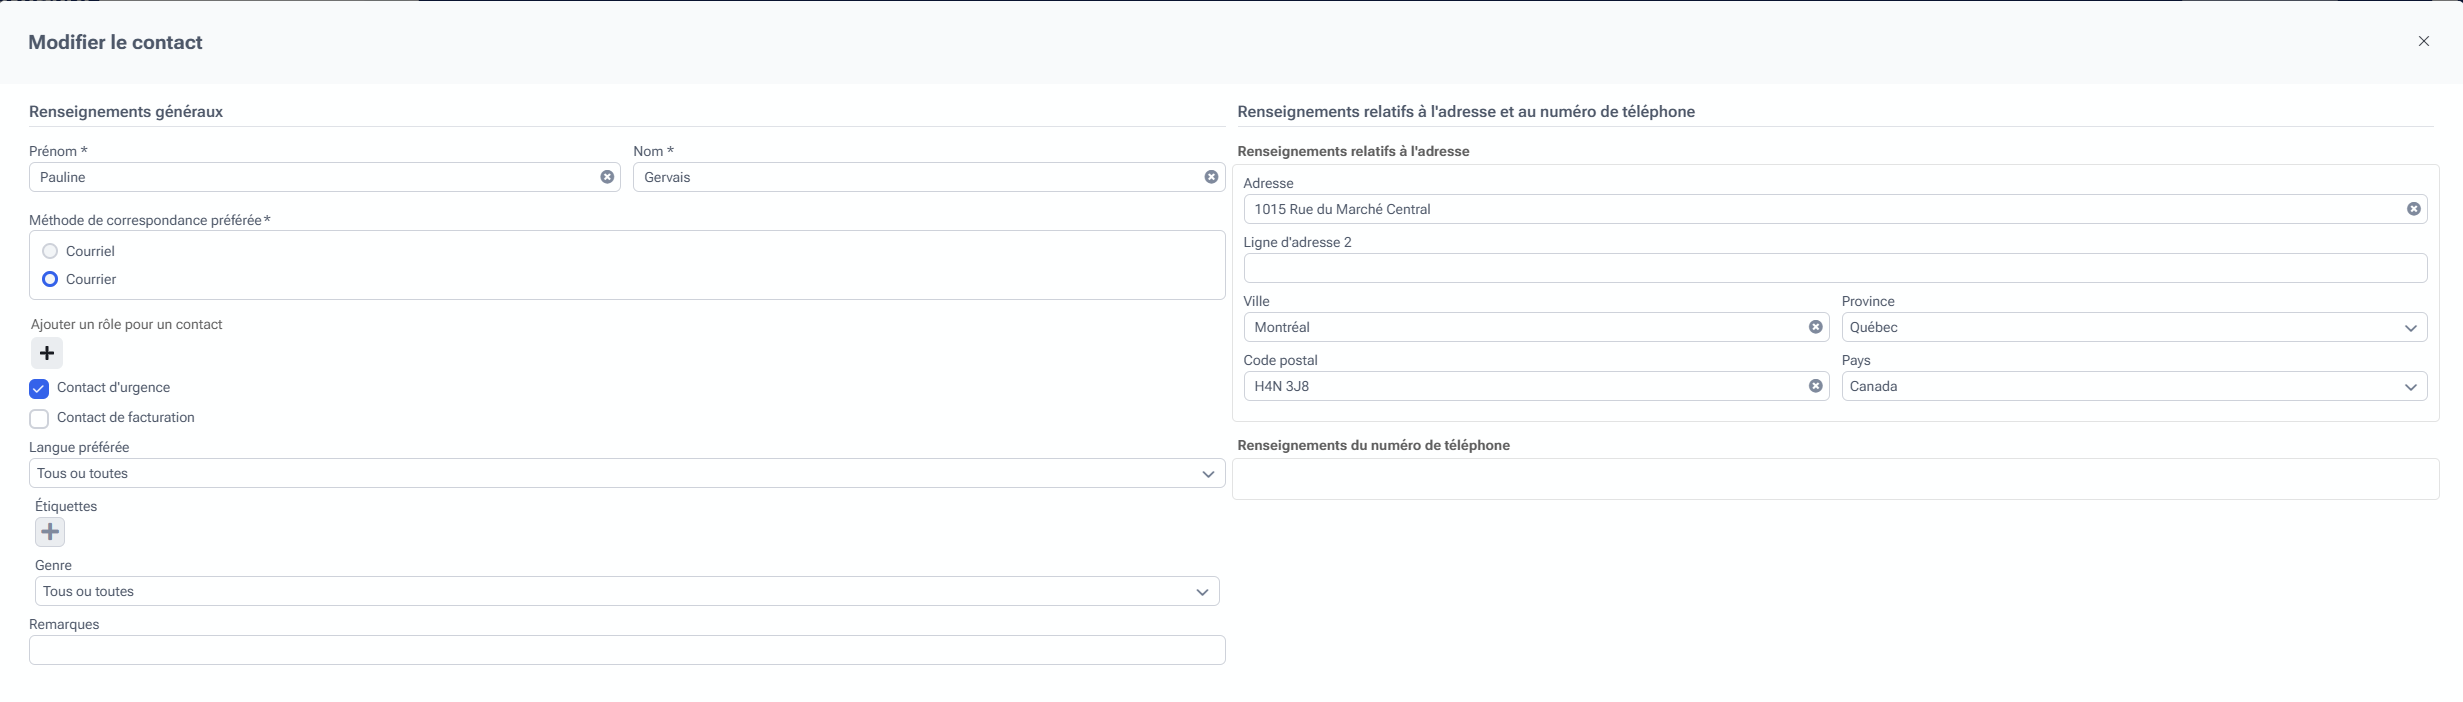The image size is (2463, 702).
Task: Clear the Code postal field with X icon
Action: 1815,386
